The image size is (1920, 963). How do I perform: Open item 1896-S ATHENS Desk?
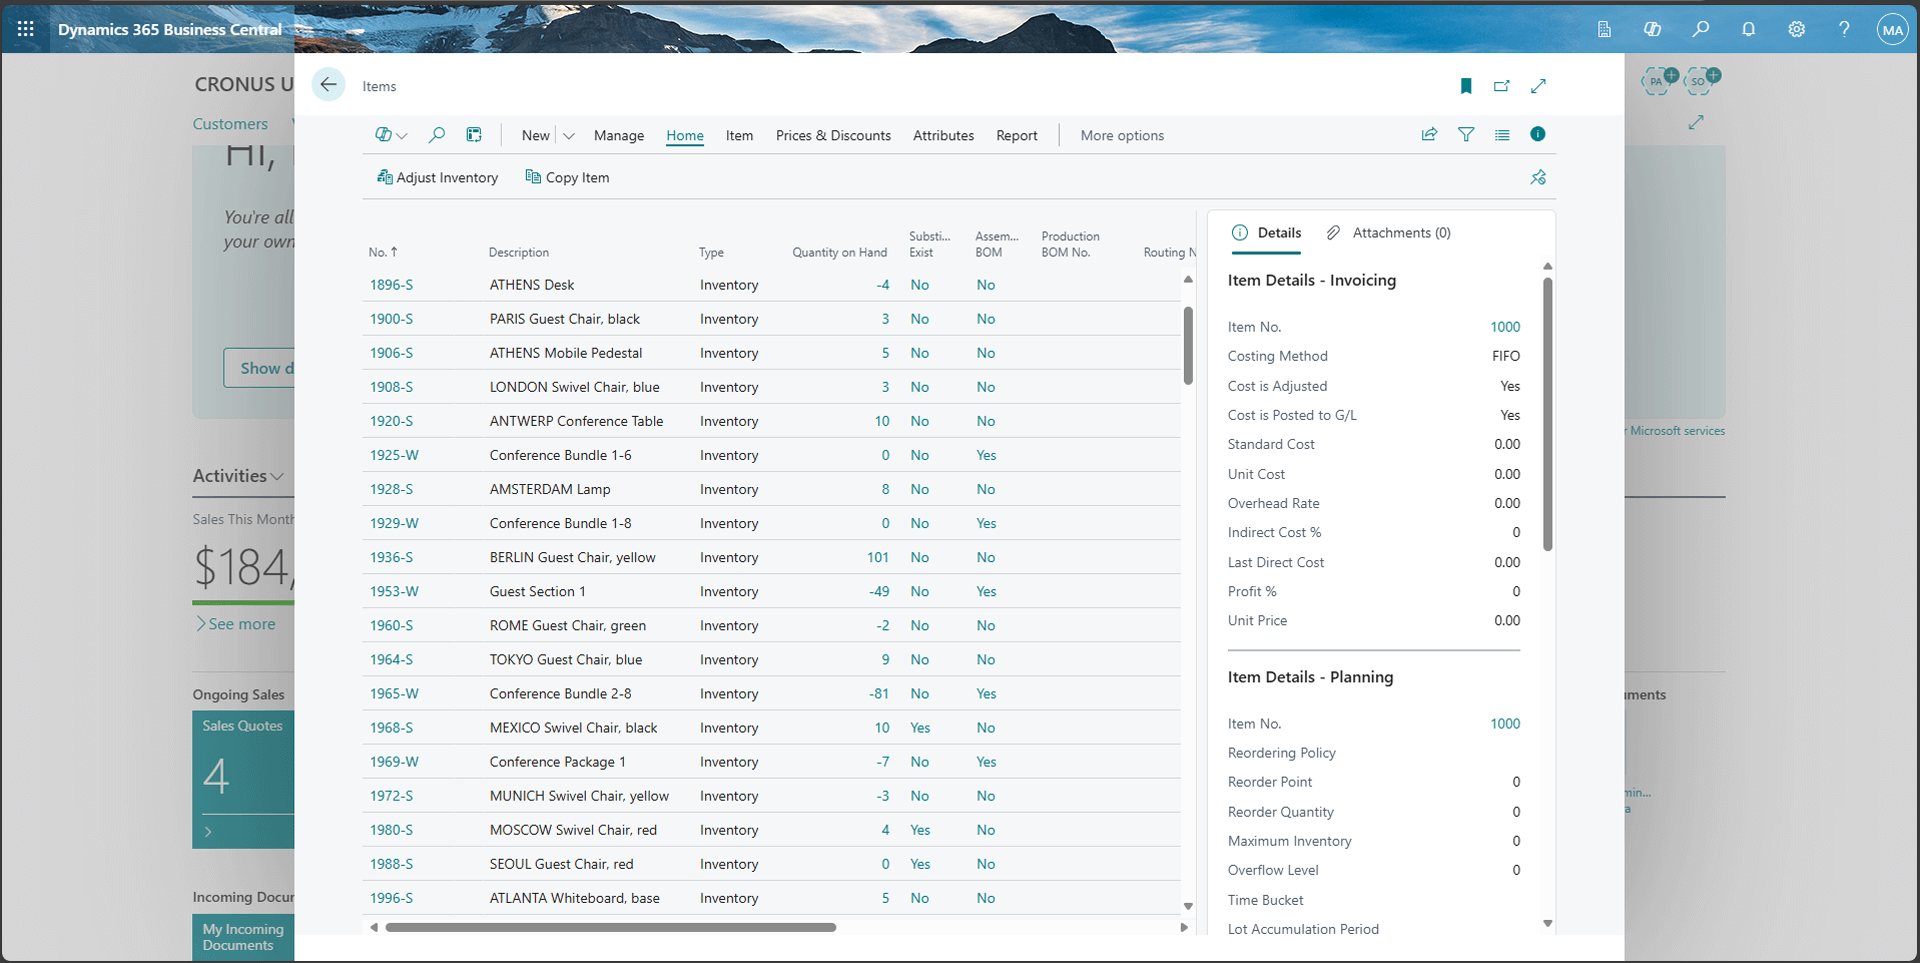(391, 284)
